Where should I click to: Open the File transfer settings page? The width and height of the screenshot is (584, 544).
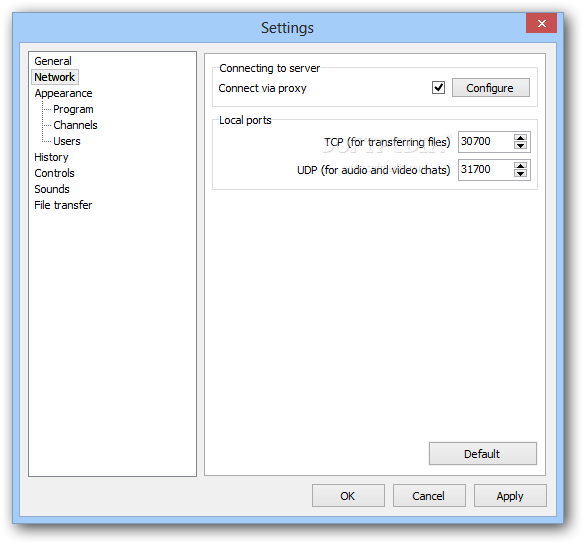(x=63, y=205)
